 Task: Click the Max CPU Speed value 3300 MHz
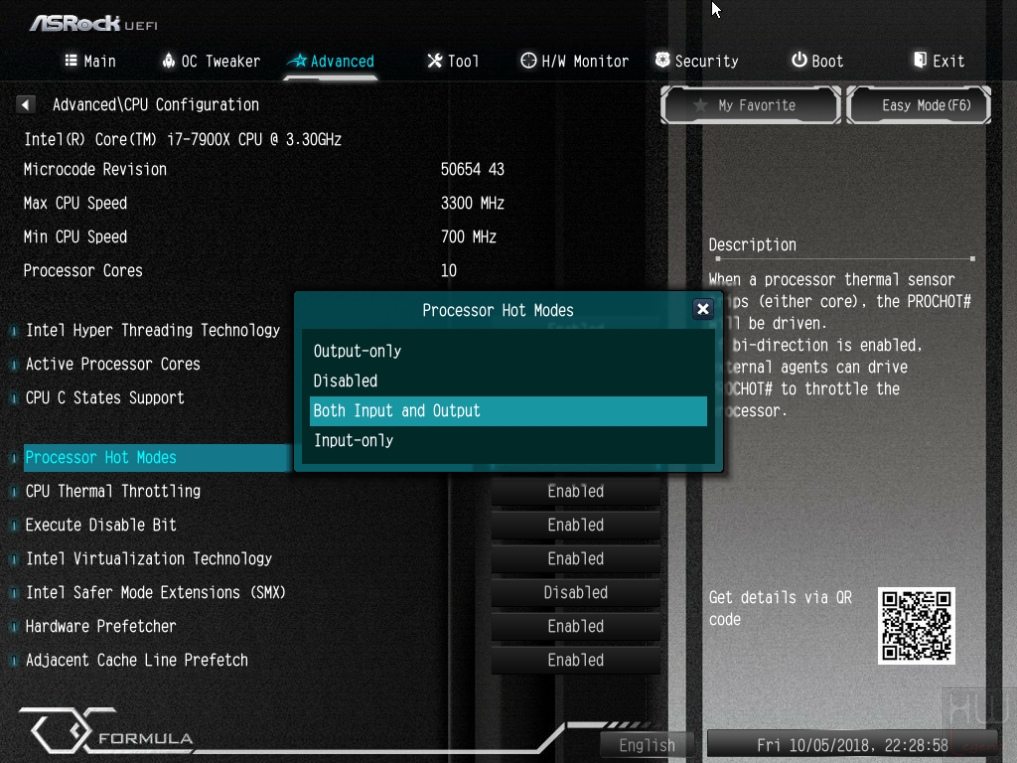(472, 203)
